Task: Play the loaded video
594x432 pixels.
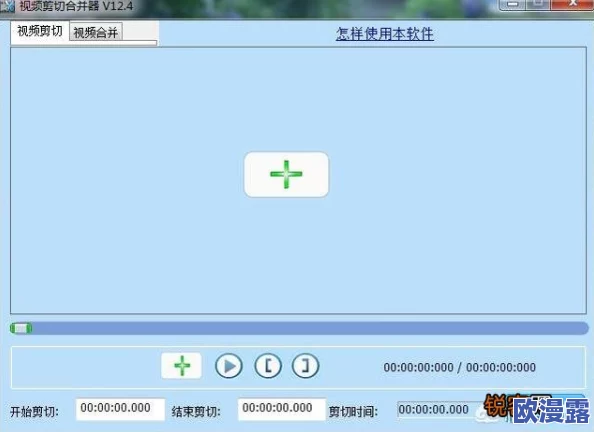Action: 229,366
